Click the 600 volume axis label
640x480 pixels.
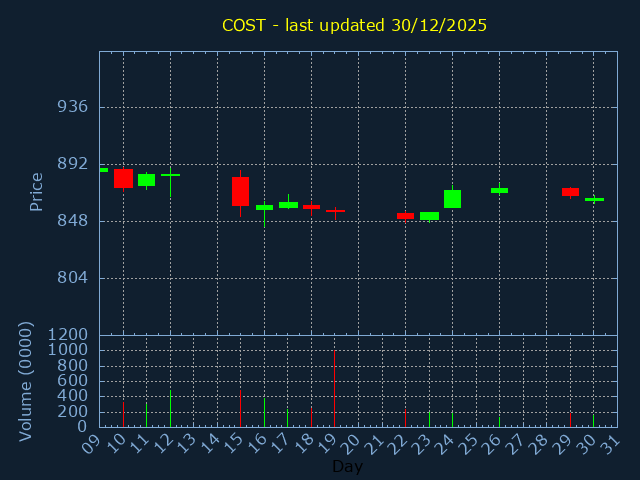73,381
